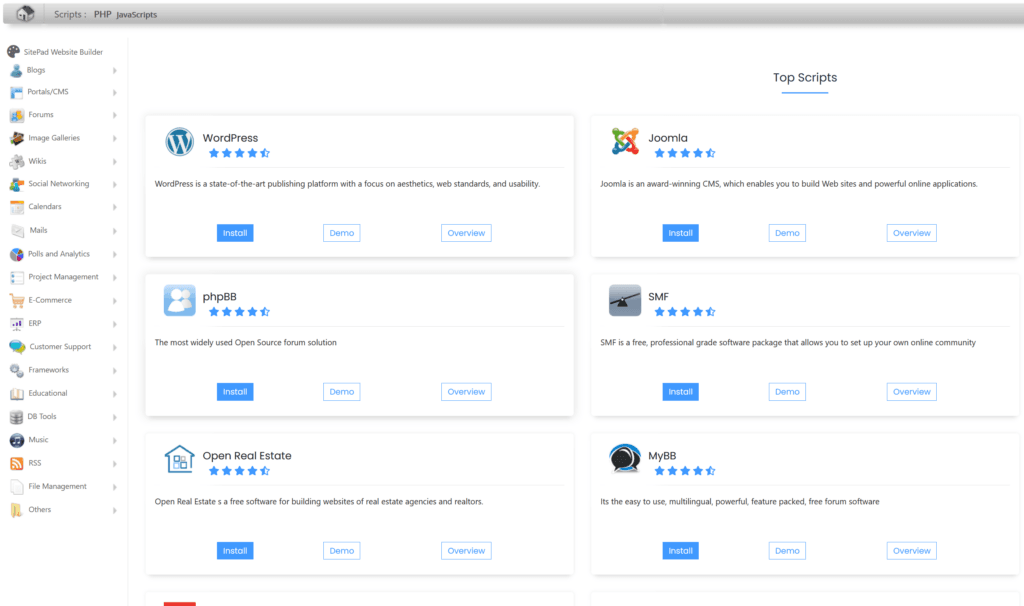
Task: Click the Frameworks gears icon
Action: click(x=17, y=370)
